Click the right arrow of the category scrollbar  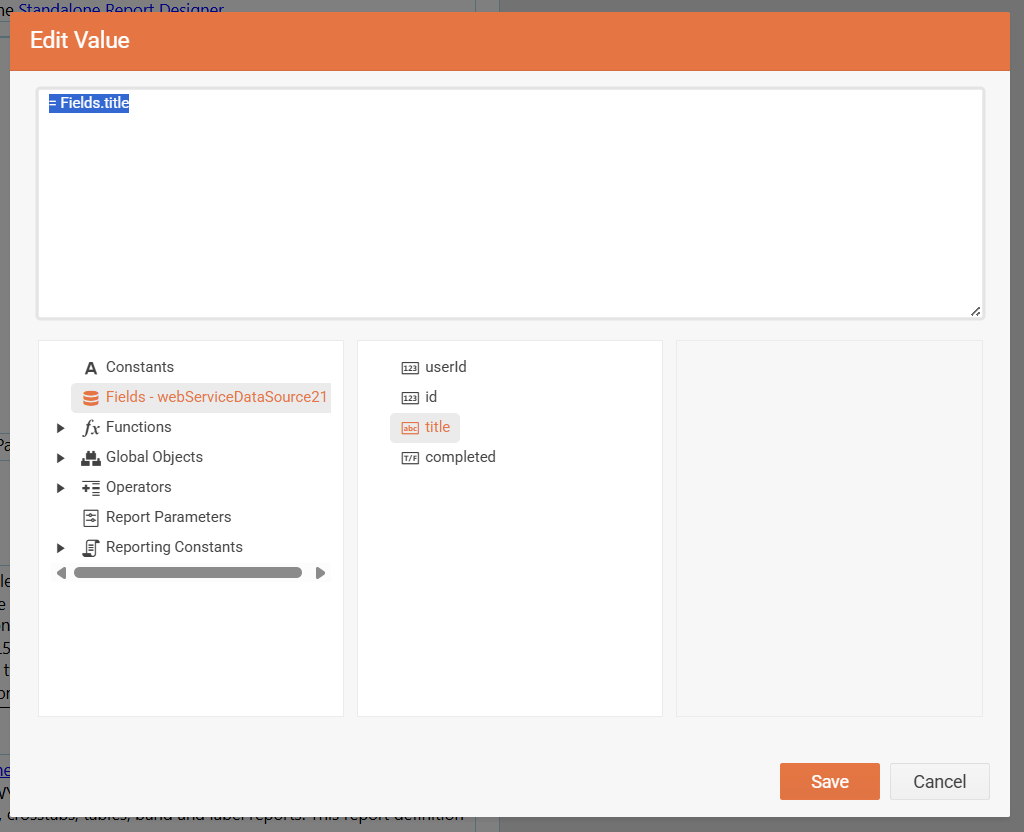[320, 572]
